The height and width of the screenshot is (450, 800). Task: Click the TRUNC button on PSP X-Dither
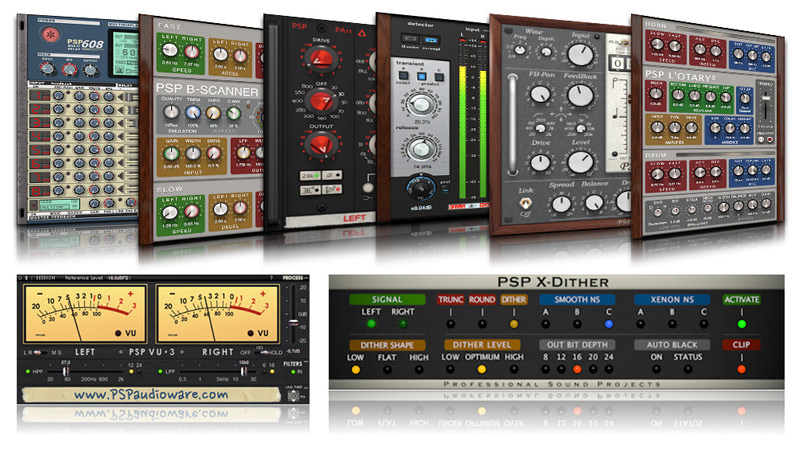point(451,299)
